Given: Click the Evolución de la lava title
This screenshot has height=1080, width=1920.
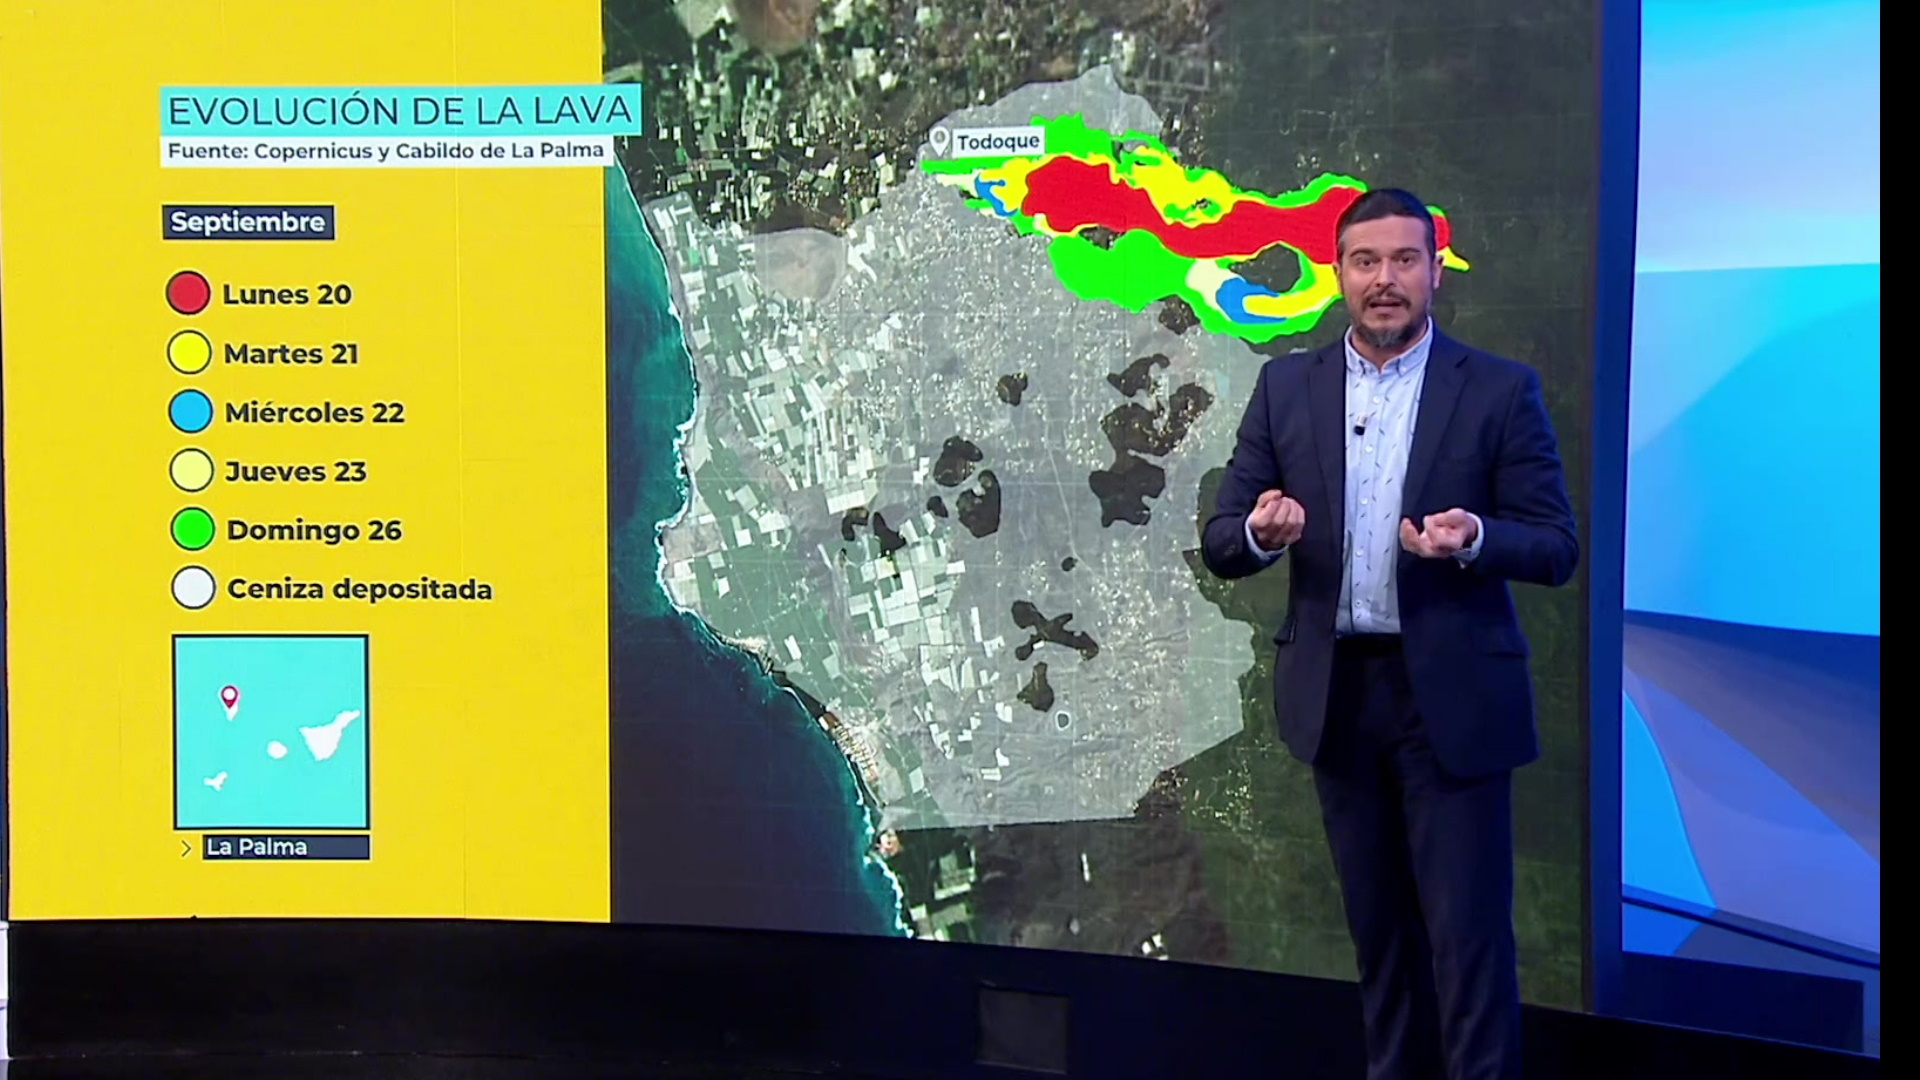Looking at the screenshot, I should click(x=400, y=111).
